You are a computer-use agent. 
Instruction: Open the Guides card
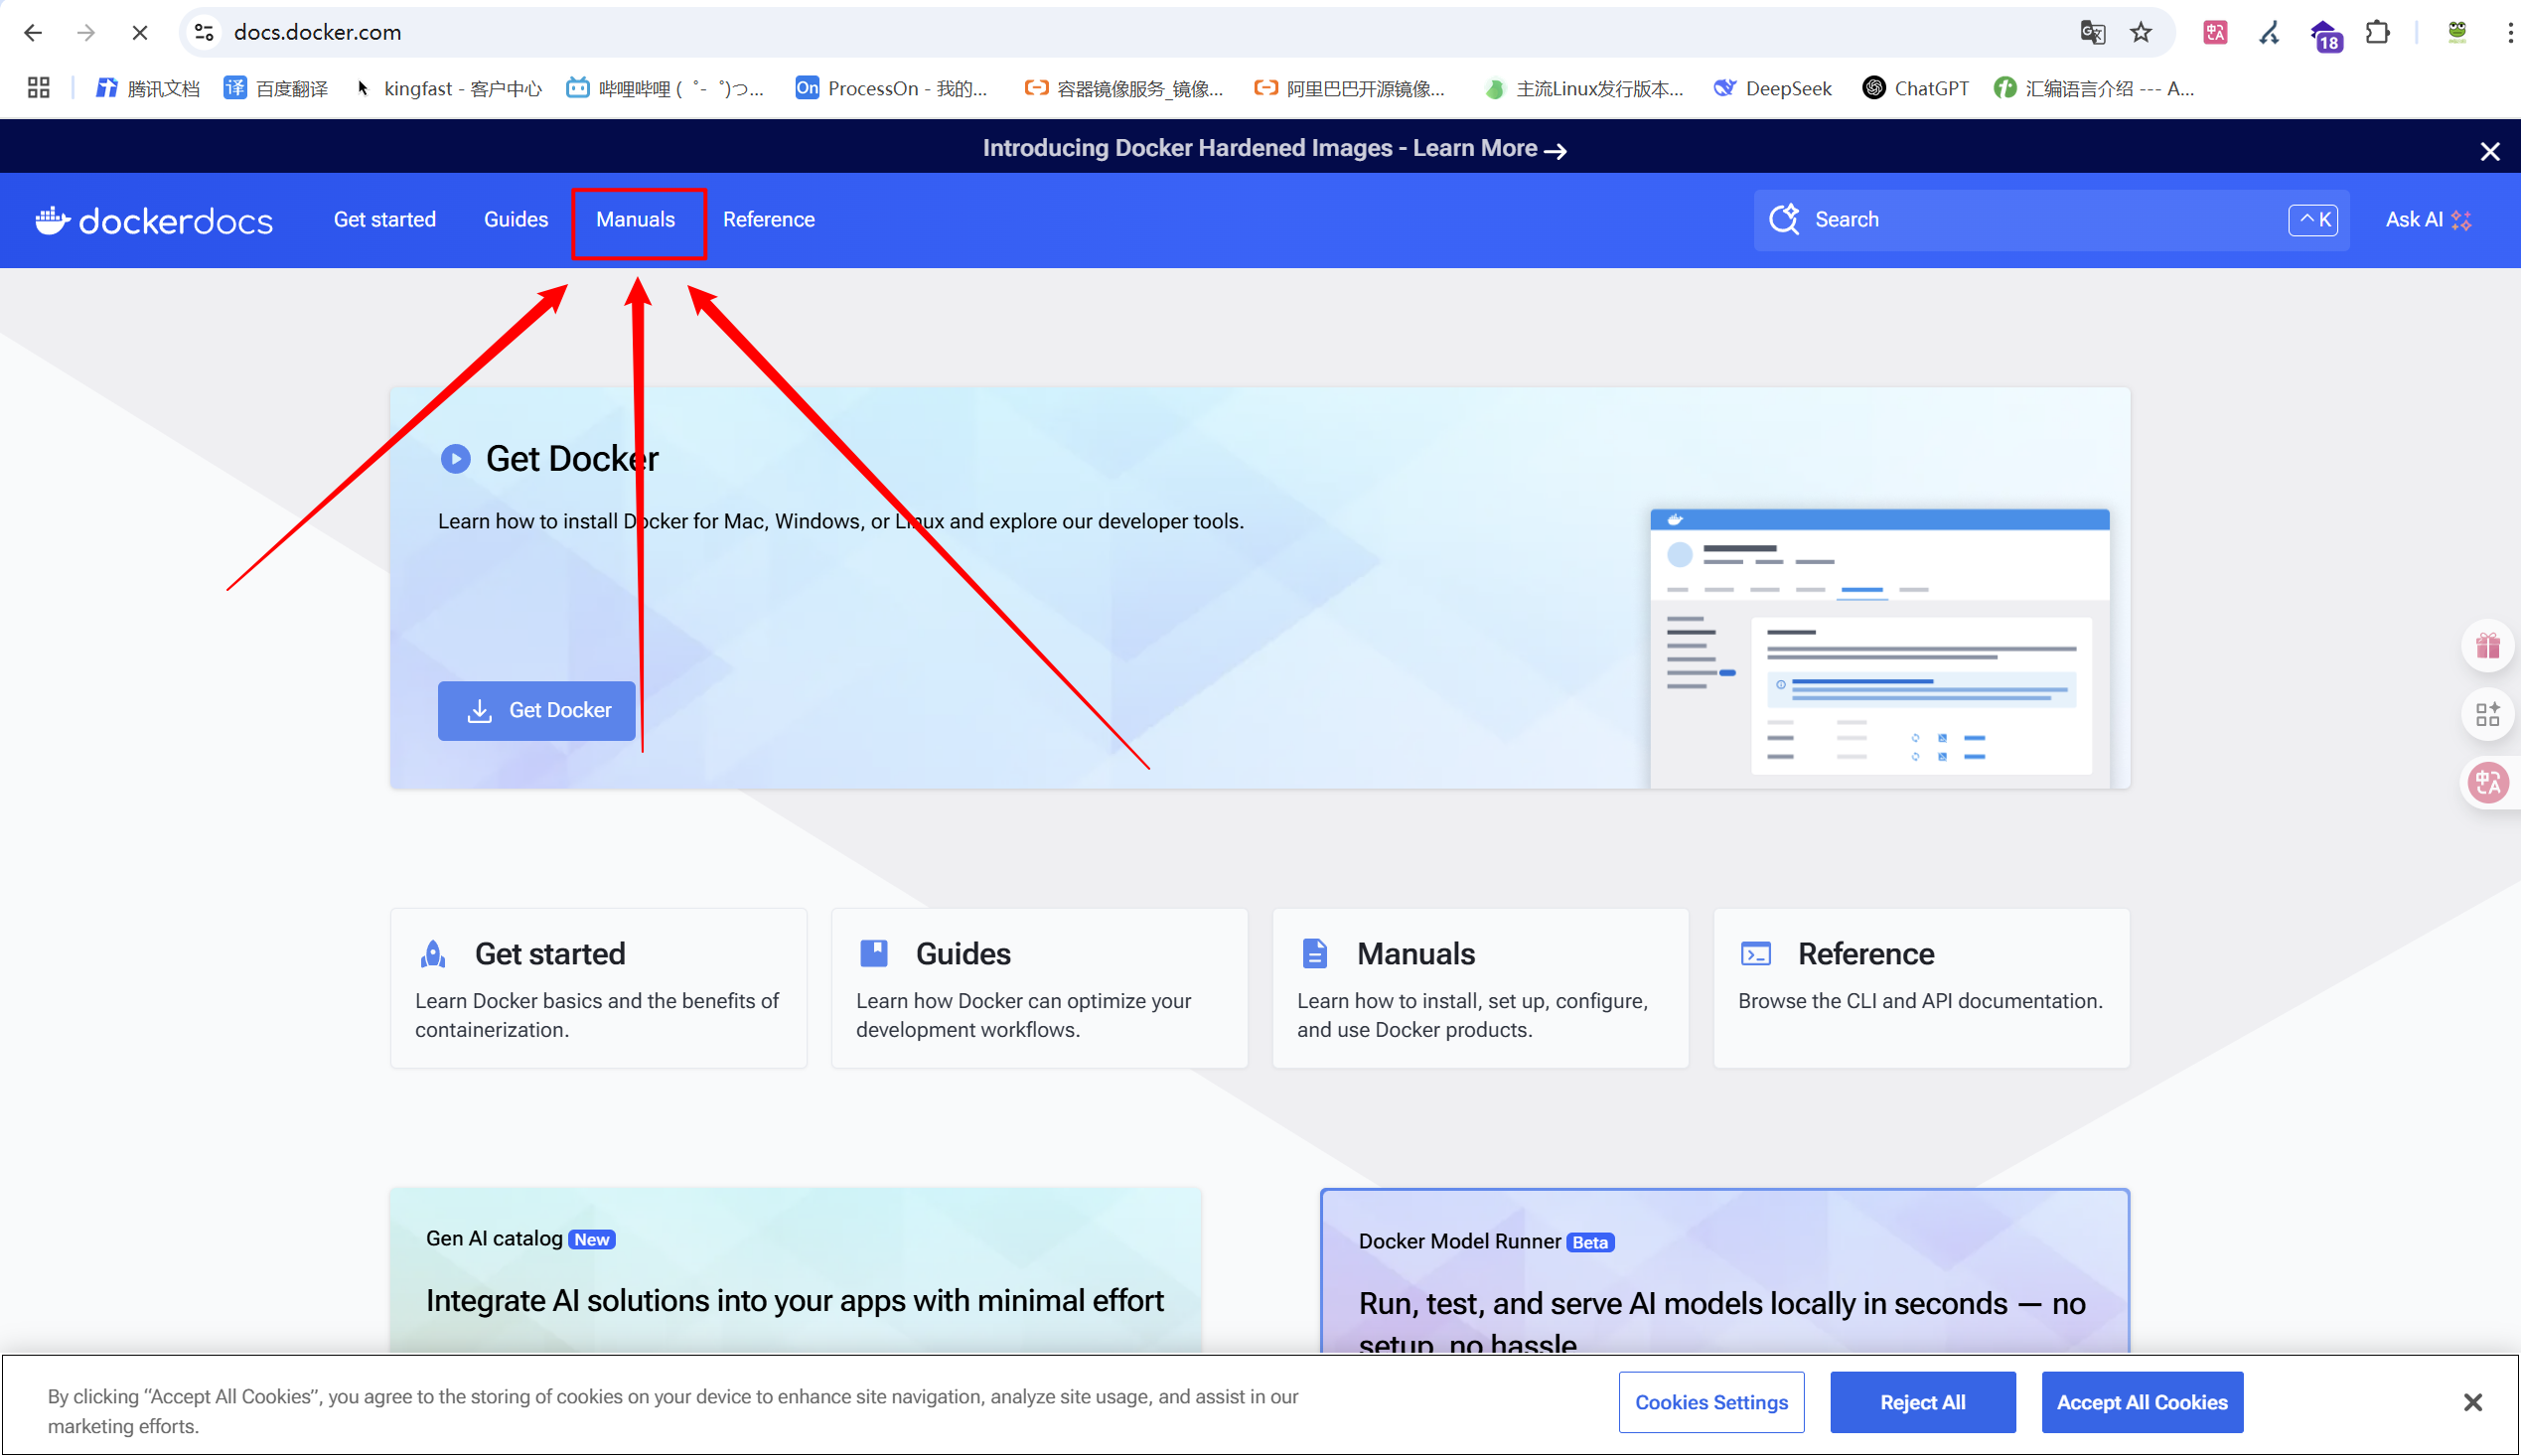(1039, 988)
